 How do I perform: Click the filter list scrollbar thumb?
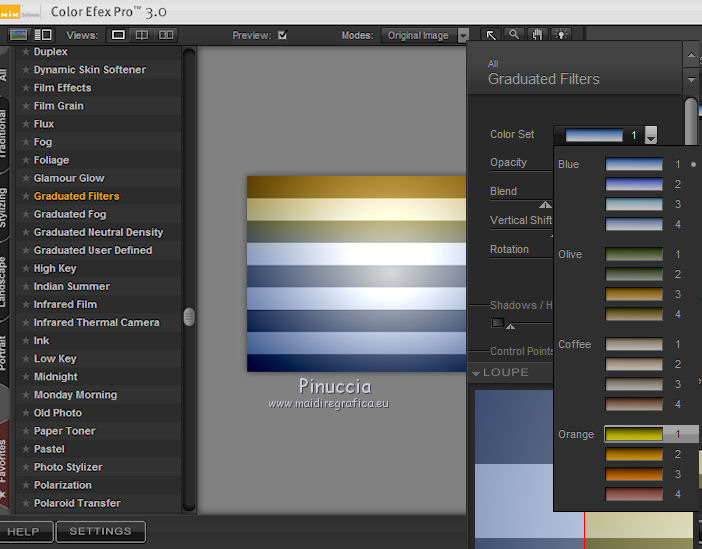pyautogui.click(x=189, y=317)
